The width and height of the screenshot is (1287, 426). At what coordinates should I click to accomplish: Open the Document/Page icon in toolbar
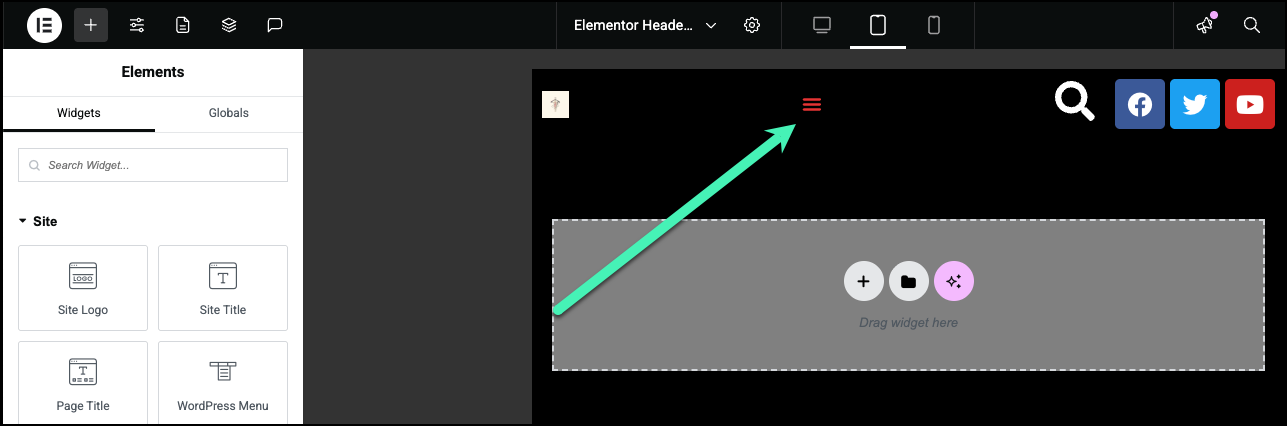pyautogui.click(x=183, y=25)
